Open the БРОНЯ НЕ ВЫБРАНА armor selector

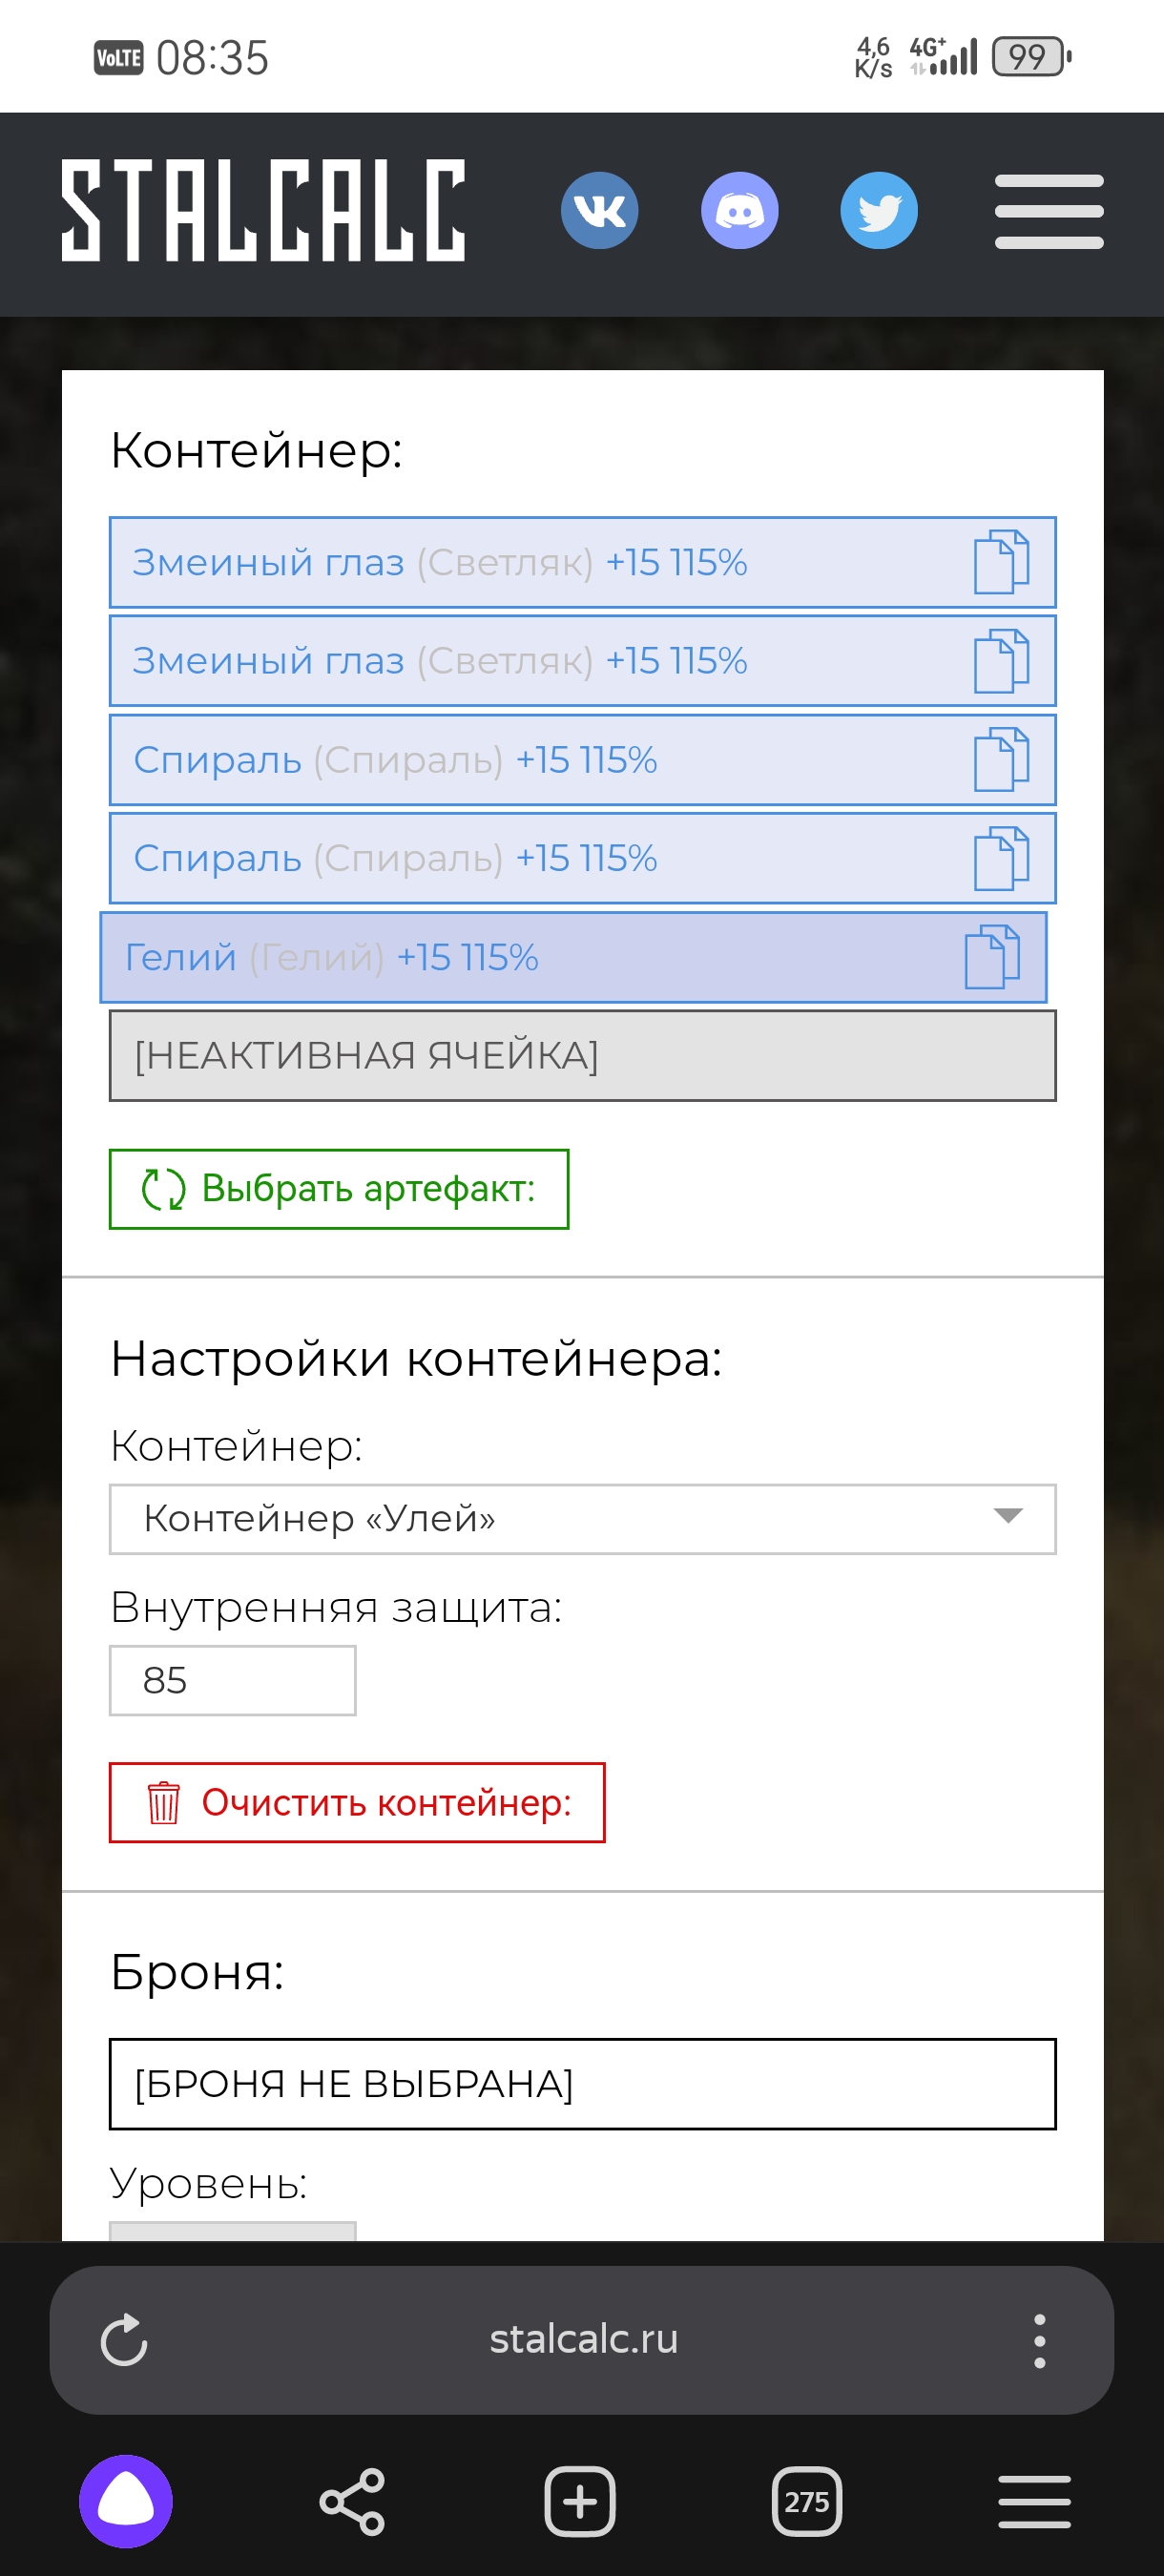pos(582,2084)
